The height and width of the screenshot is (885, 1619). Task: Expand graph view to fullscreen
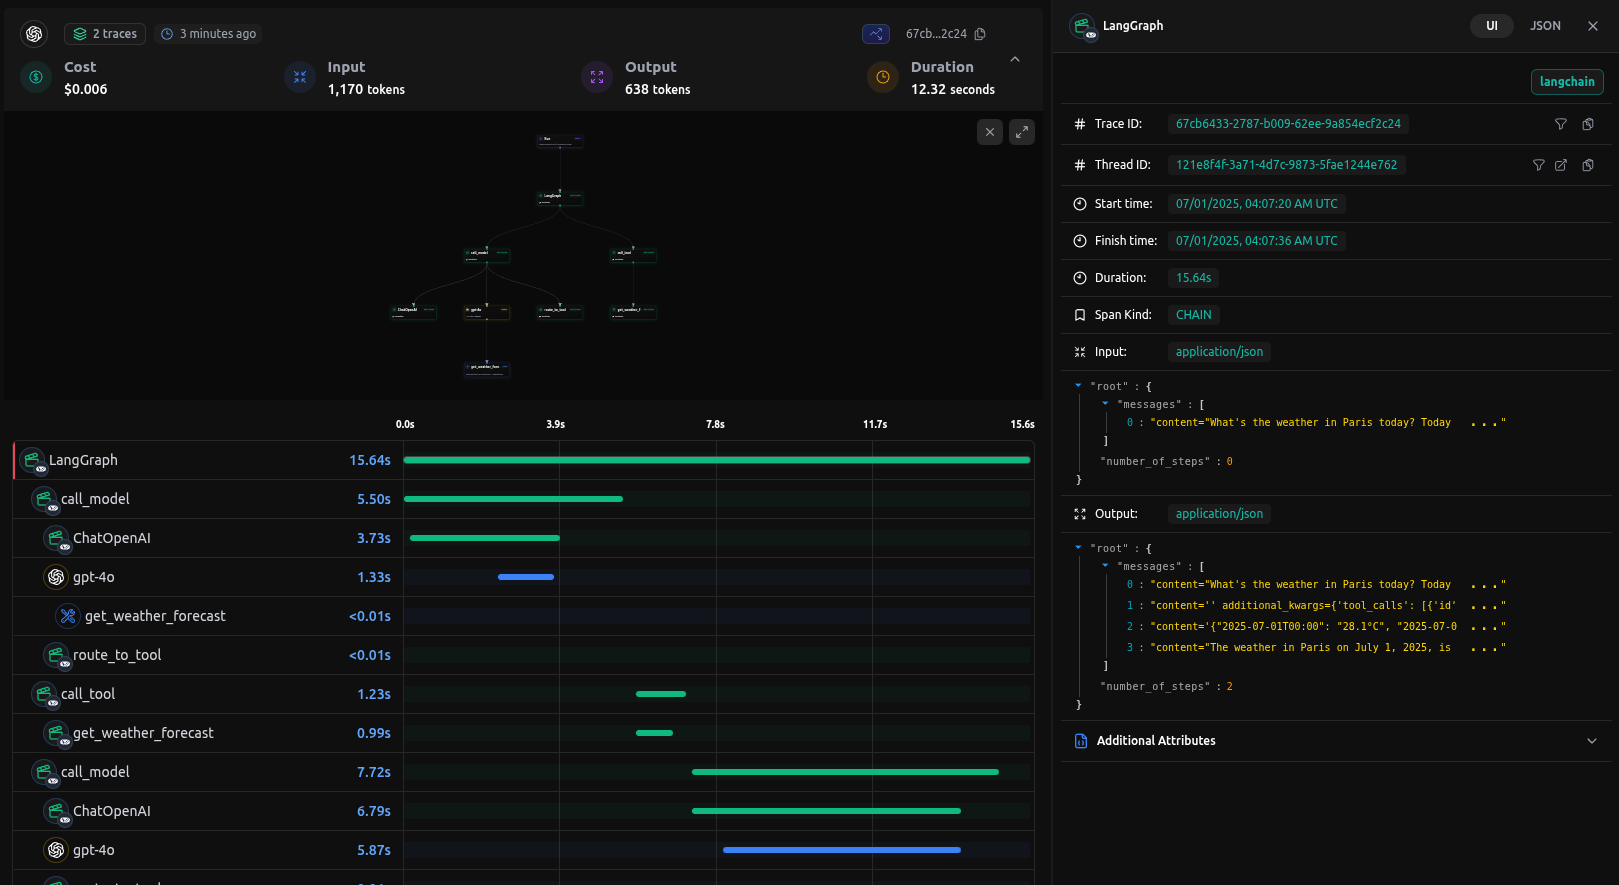[x=1022, y=132]
